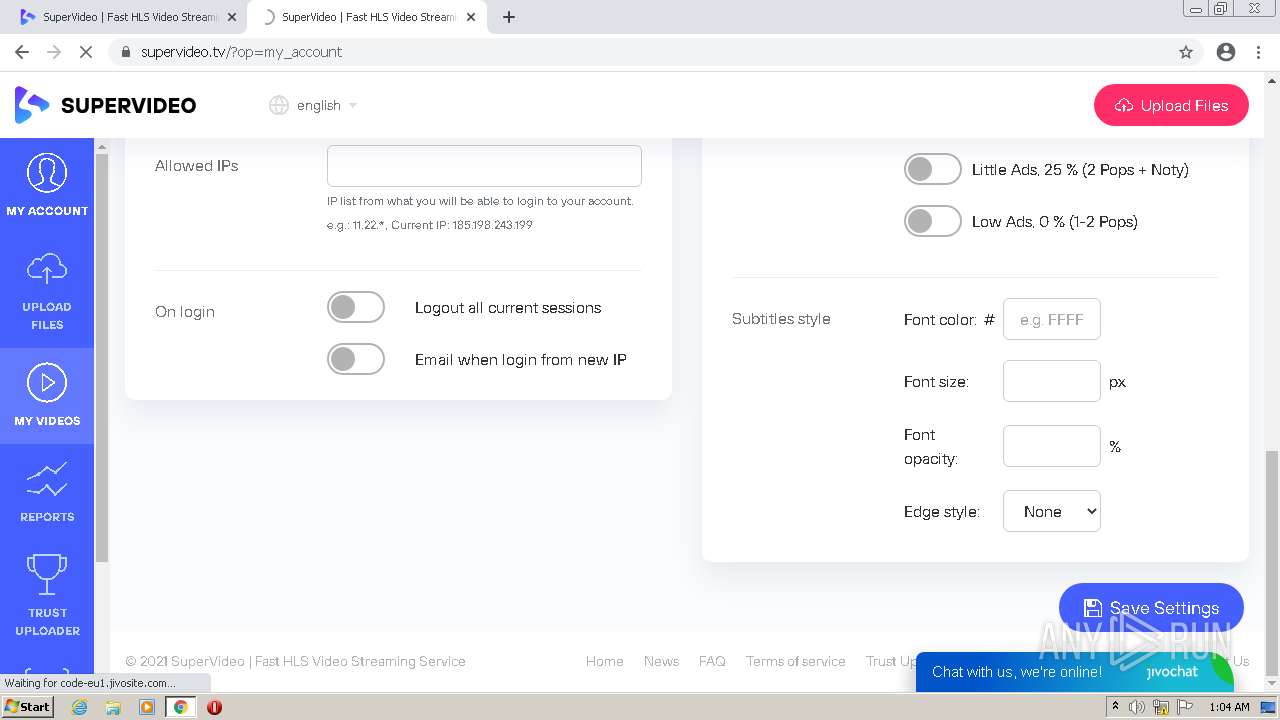Click the taskbar clock showing 1:04 AM
1280x720 pixels.
[x=1229, y=707]
